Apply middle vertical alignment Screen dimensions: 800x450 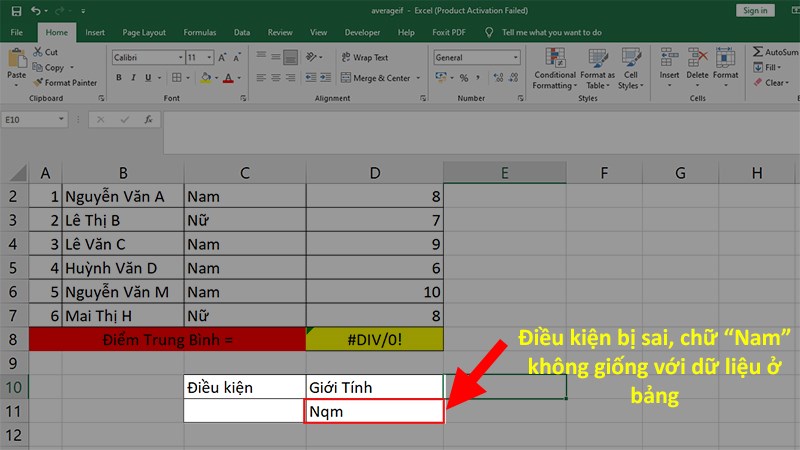[x=276, y=57]
